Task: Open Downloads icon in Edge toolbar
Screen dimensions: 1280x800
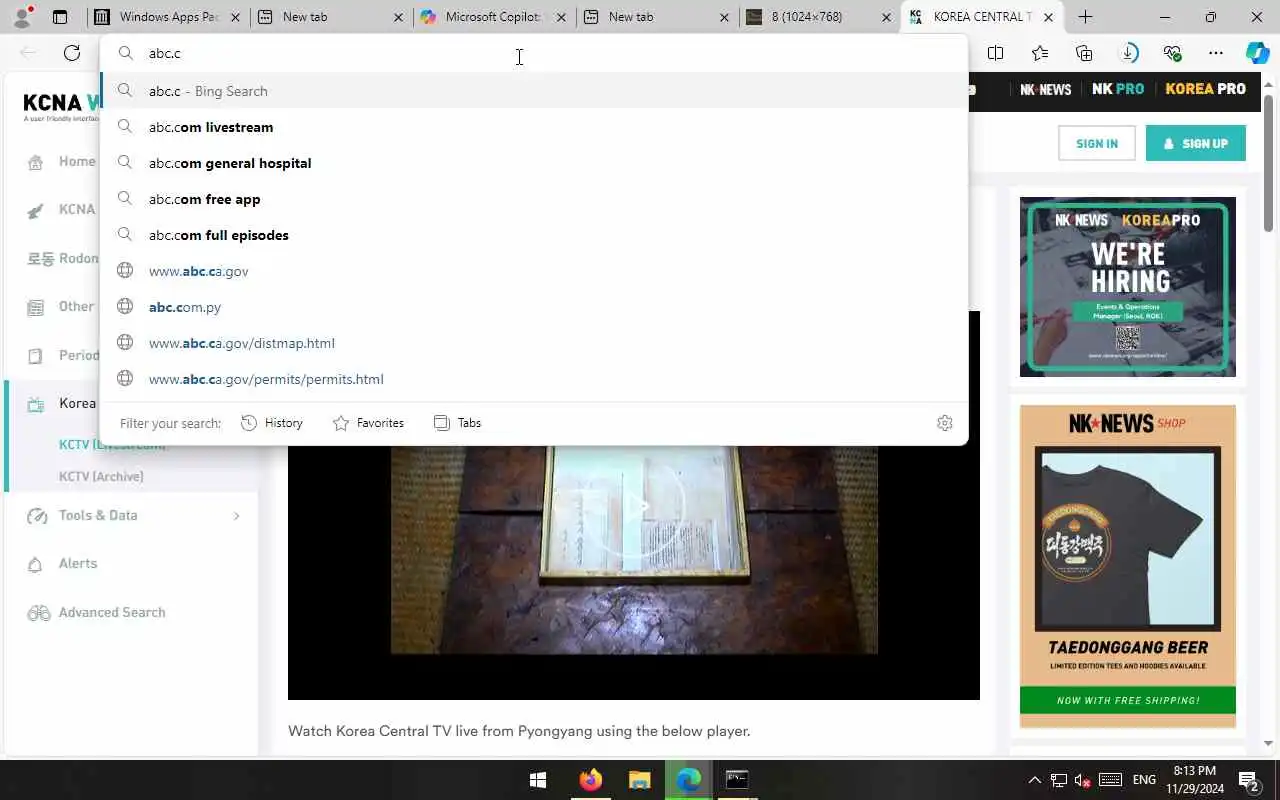Action: (x=1128, y=53)
